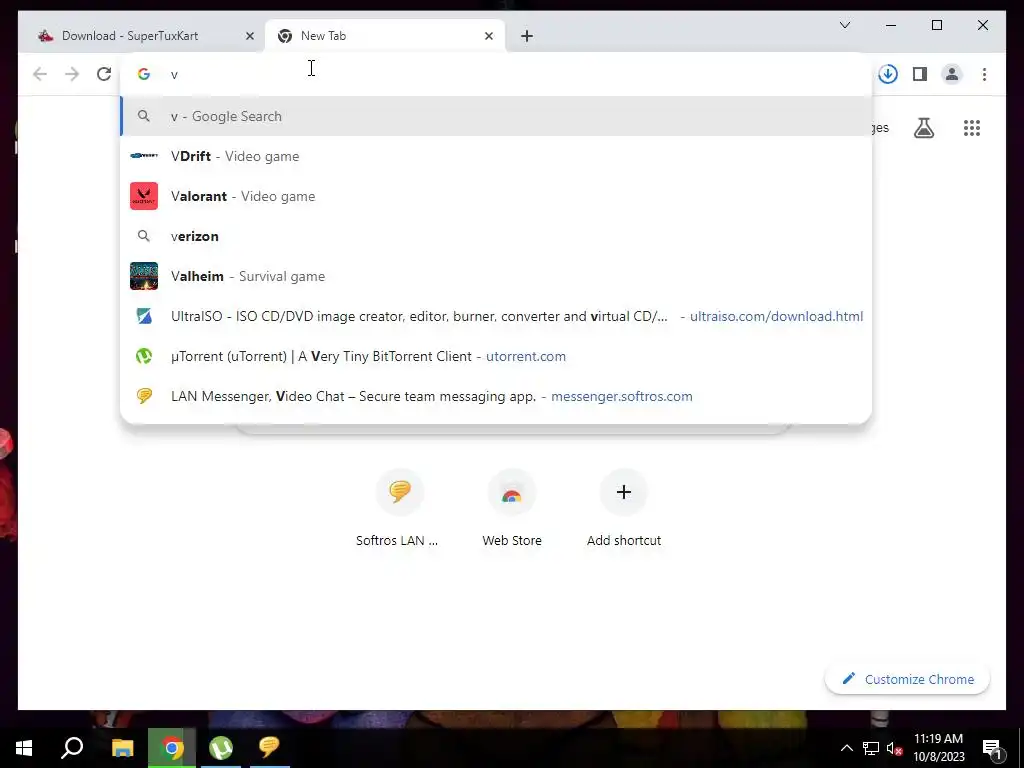
Task: Open the Softros LAN shortcut
Action: (400, 508)
